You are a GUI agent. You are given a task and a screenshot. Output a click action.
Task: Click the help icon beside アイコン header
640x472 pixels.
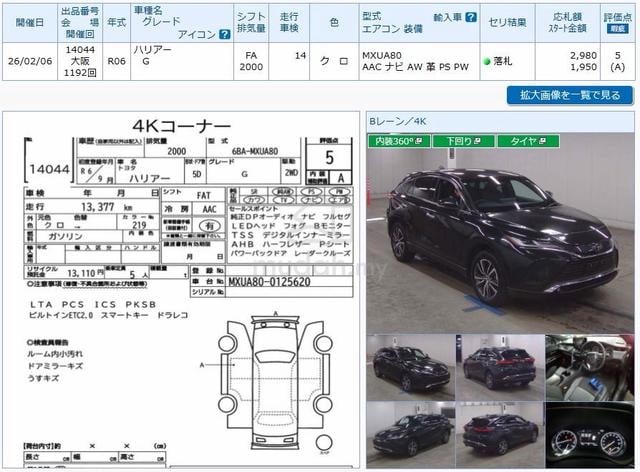coord(225,34)
